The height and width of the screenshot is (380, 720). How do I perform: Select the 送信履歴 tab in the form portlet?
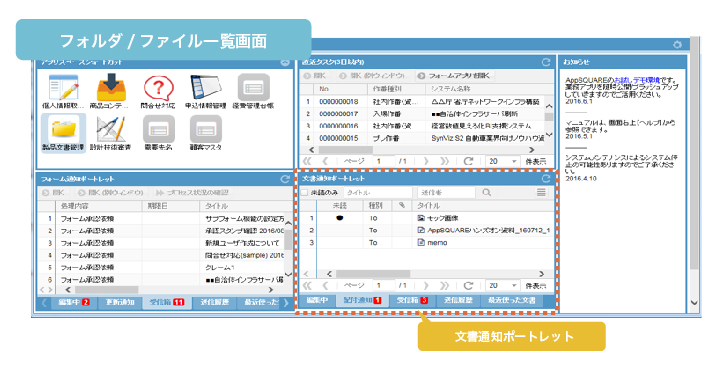(214, 302)
